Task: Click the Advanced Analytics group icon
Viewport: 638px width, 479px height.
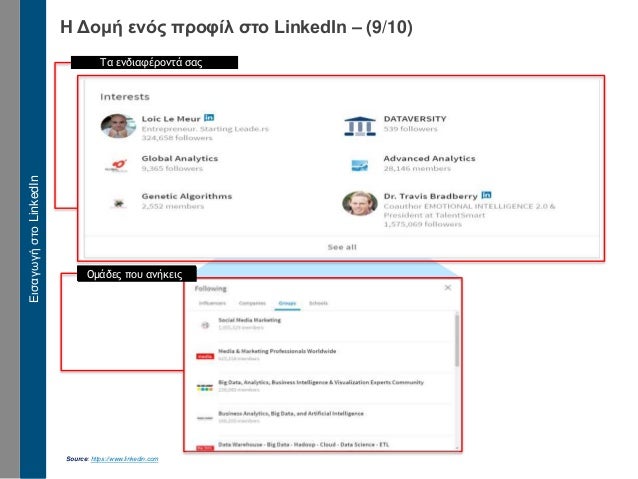Action: [x=360, y=165]
